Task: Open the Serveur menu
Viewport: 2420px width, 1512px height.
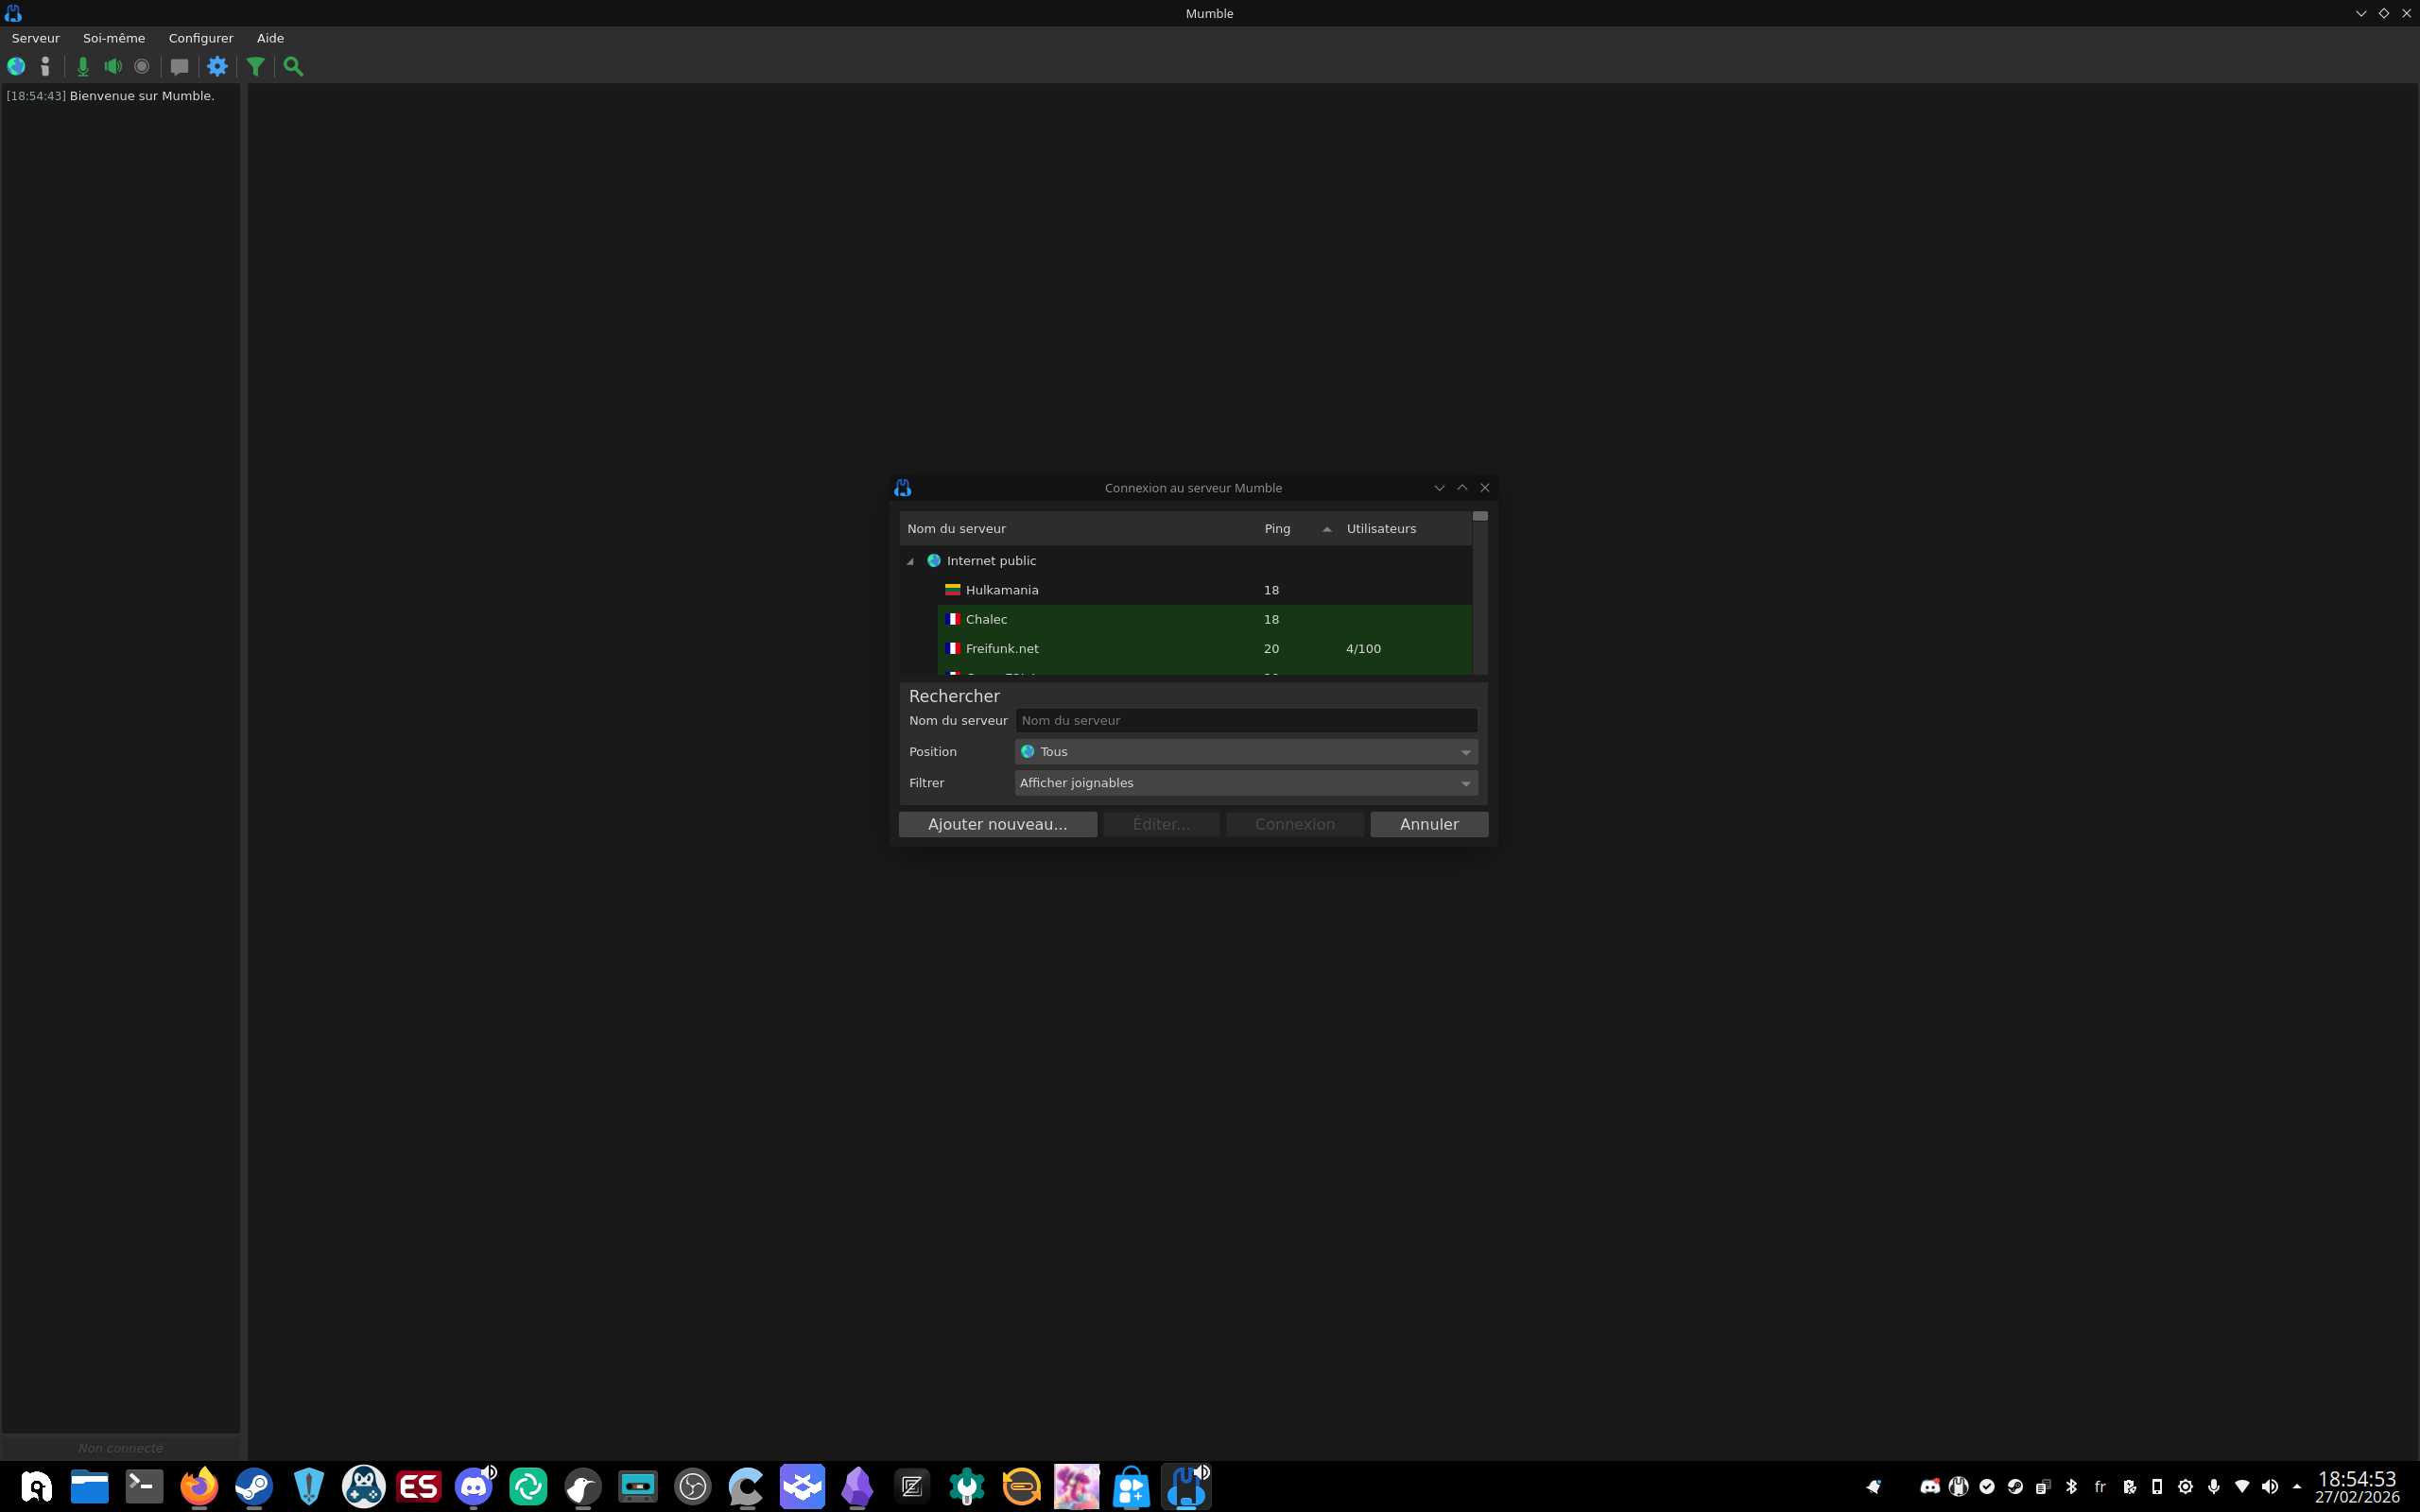Action: click(36, 38)
